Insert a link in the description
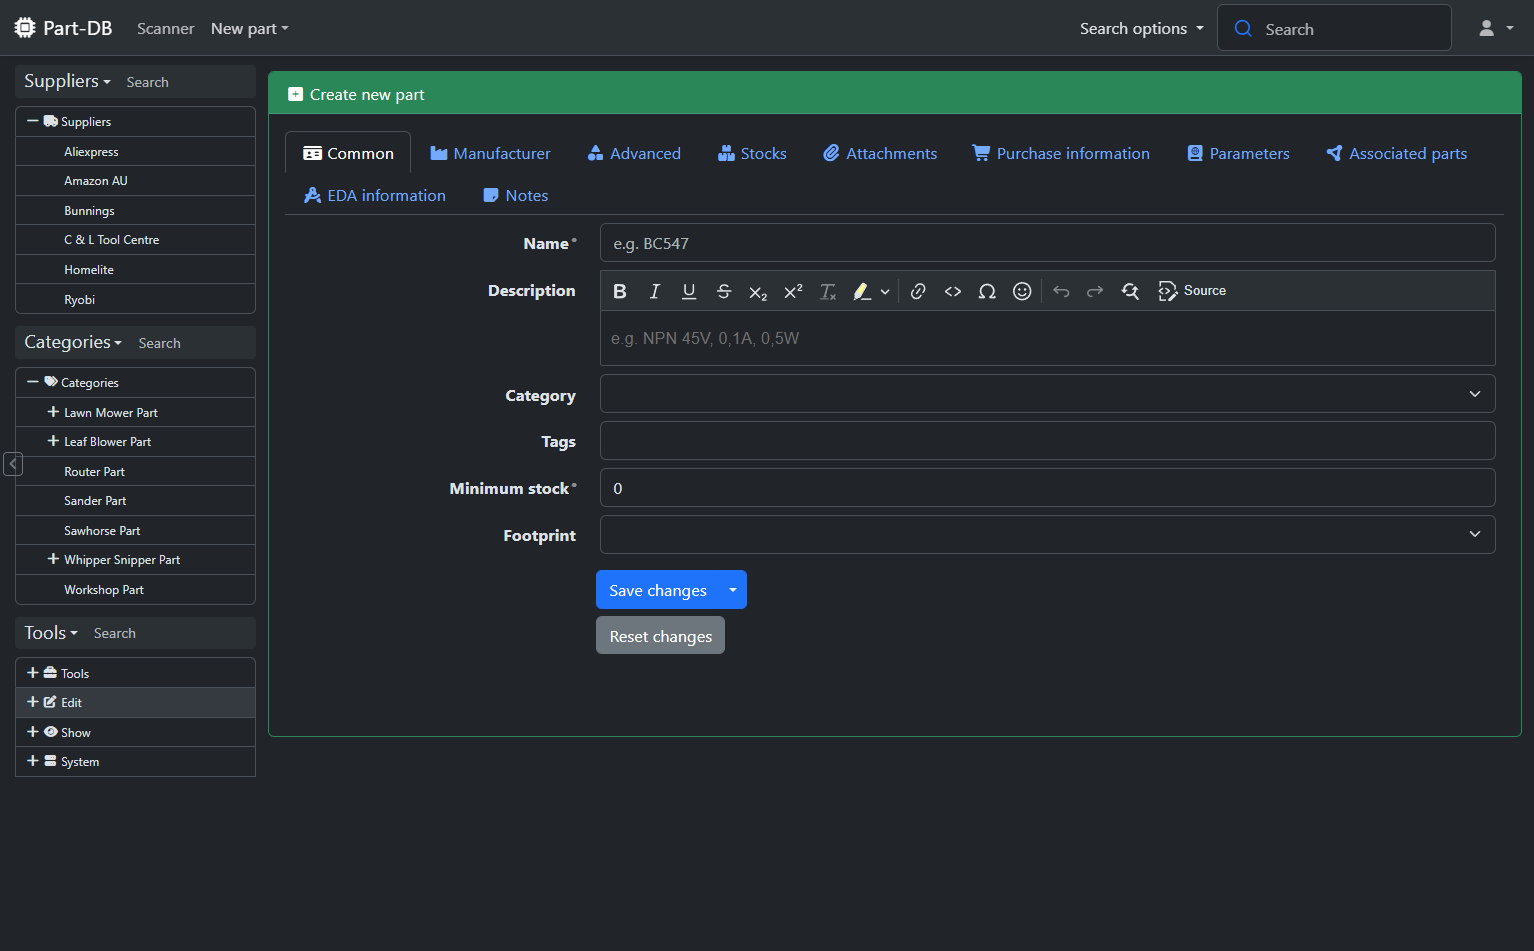1534x951 pixels. (x=918, y=291)
